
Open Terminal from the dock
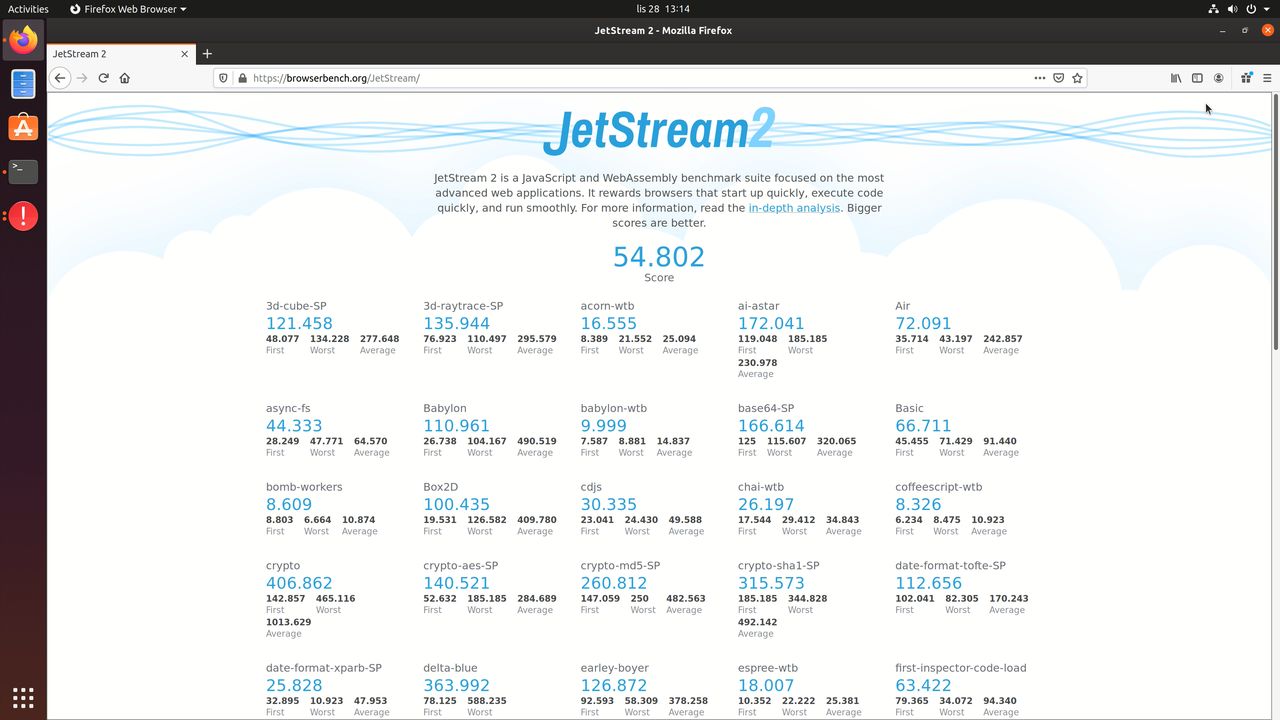(23, 171)
